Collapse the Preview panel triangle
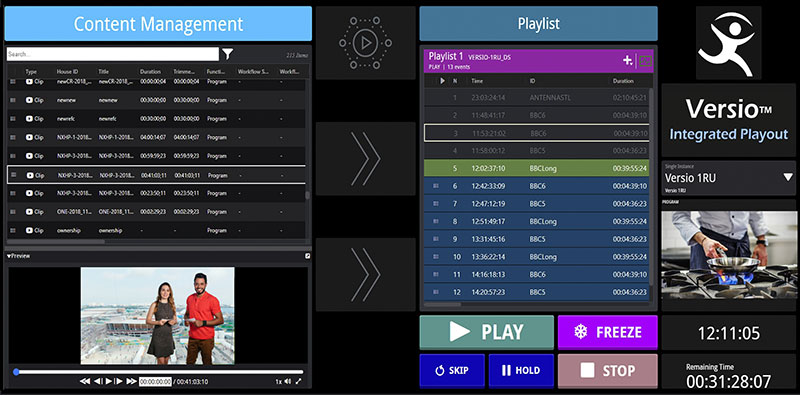Screen dimensions: 800x395 (x=9, y=256)
